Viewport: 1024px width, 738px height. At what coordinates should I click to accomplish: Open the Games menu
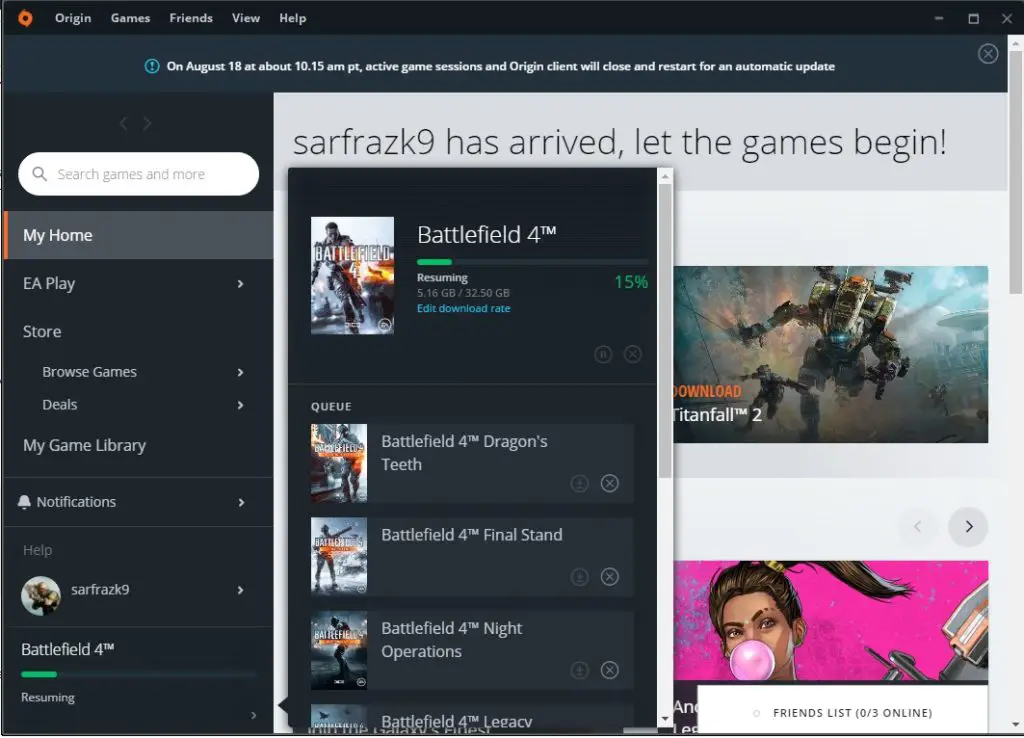coord(130,18)
